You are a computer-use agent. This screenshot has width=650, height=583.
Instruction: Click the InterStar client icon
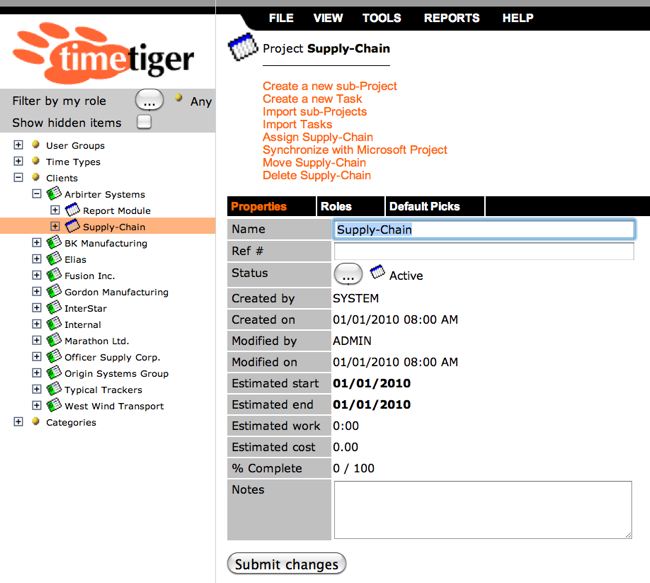pyautogui.click(x=54, y=307)
